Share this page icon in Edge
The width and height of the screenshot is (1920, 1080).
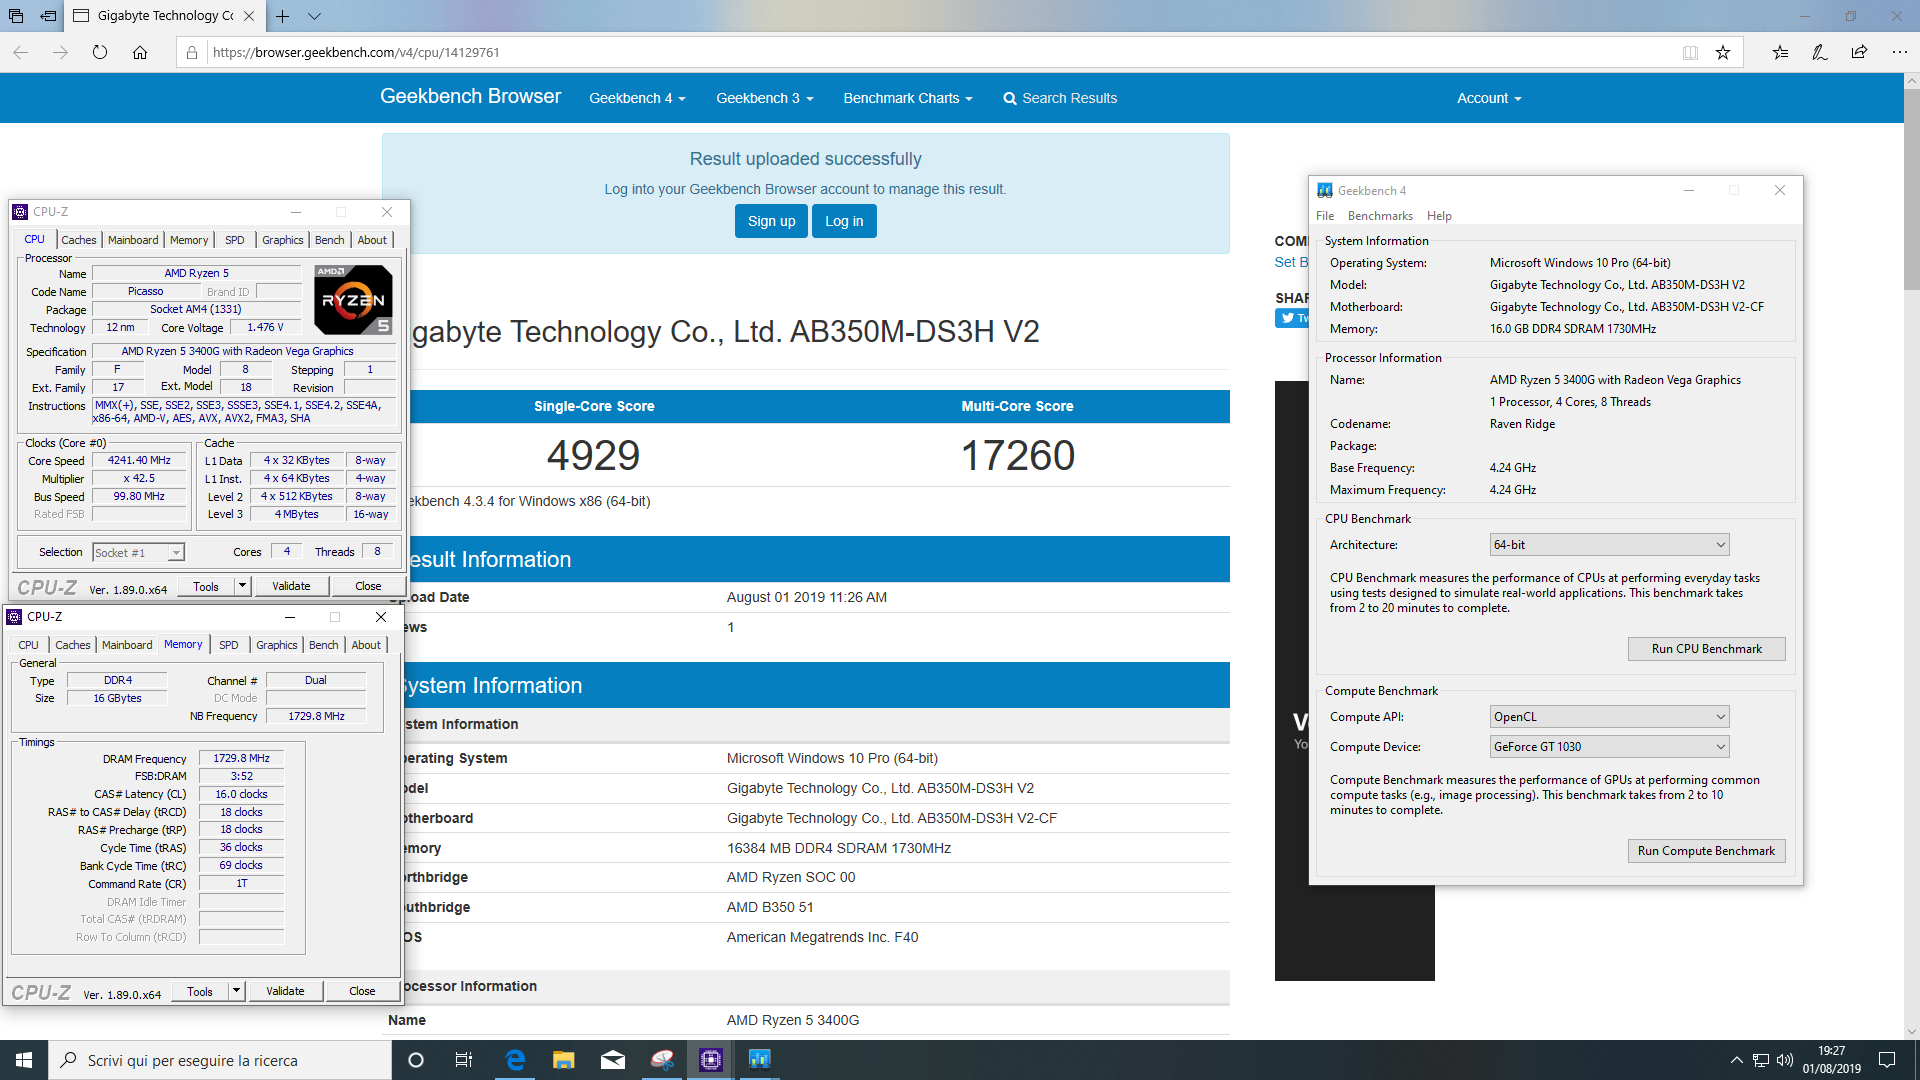[1859, 52]
